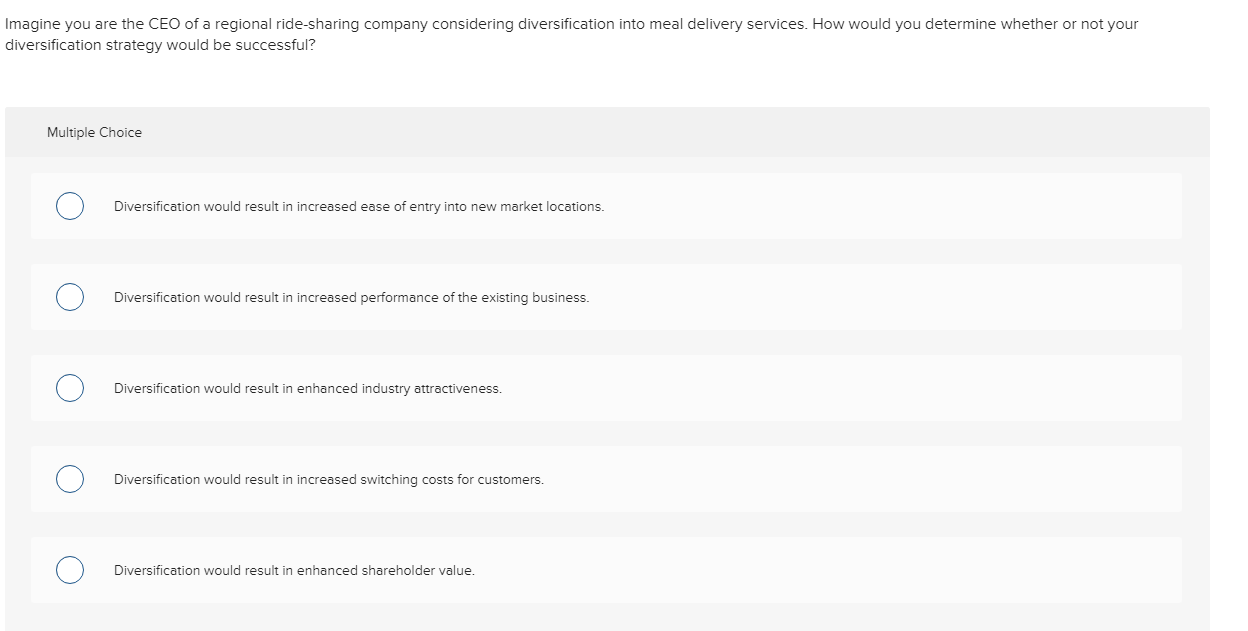
Task: Mark the radio button for enhanced industry attractiveness
Action: pyautogui.click(x=69, y=388)
